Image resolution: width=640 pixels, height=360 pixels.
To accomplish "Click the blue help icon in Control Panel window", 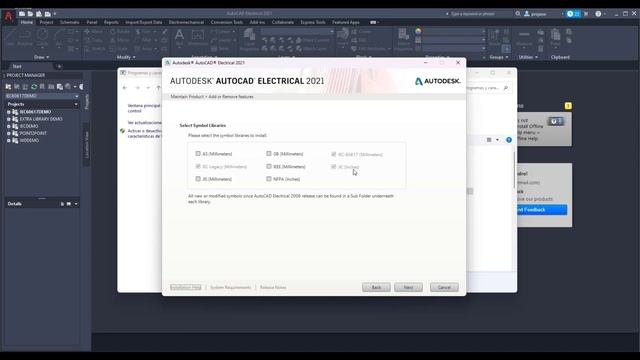I will (509, 140).
